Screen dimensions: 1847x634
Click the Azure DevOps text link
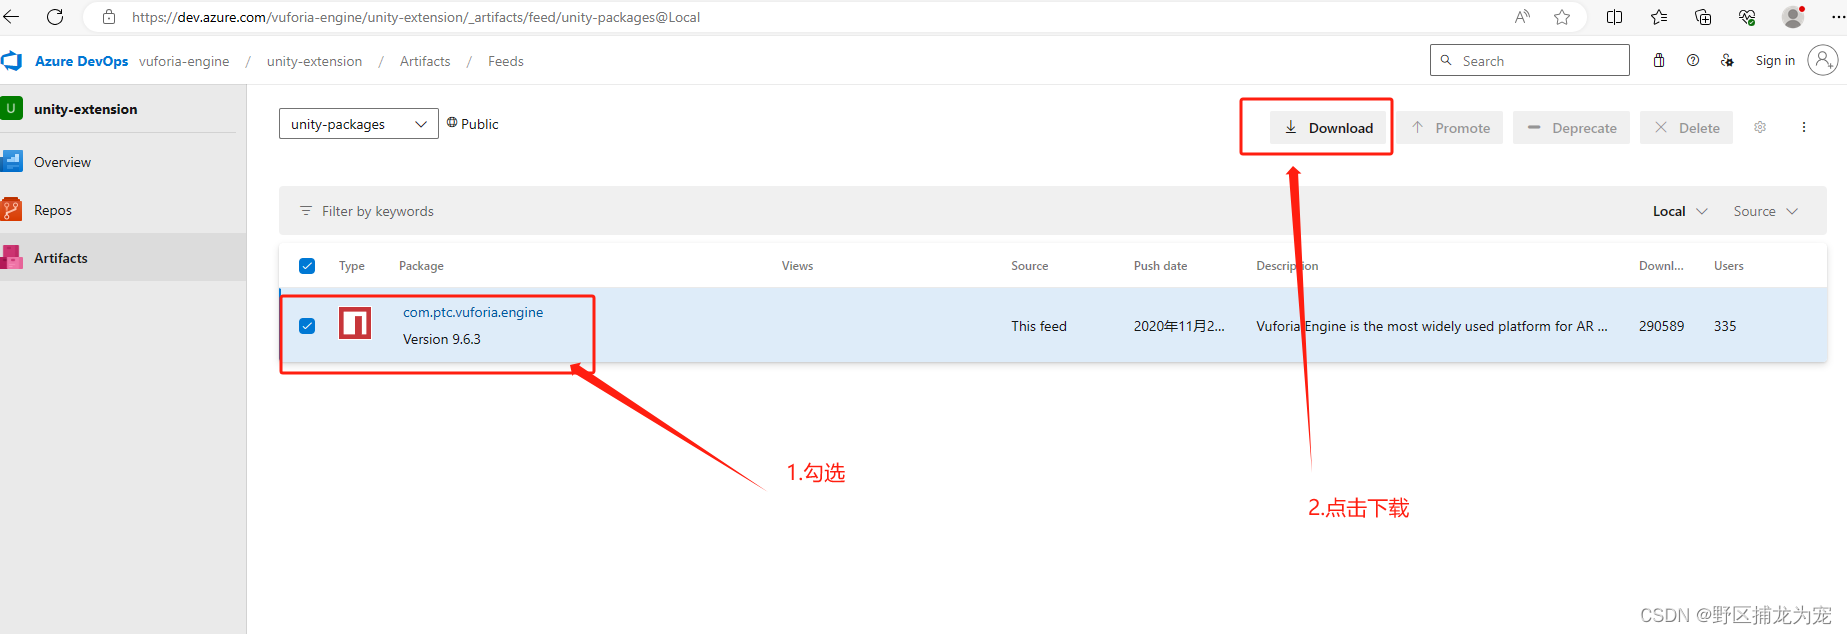point(81,61)
